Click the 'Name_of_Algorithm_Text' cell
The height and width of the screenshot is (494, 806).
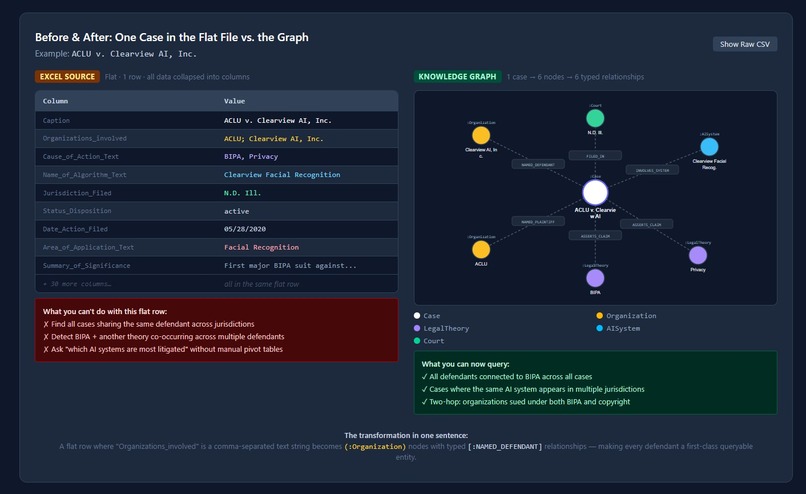coord(84,175)
